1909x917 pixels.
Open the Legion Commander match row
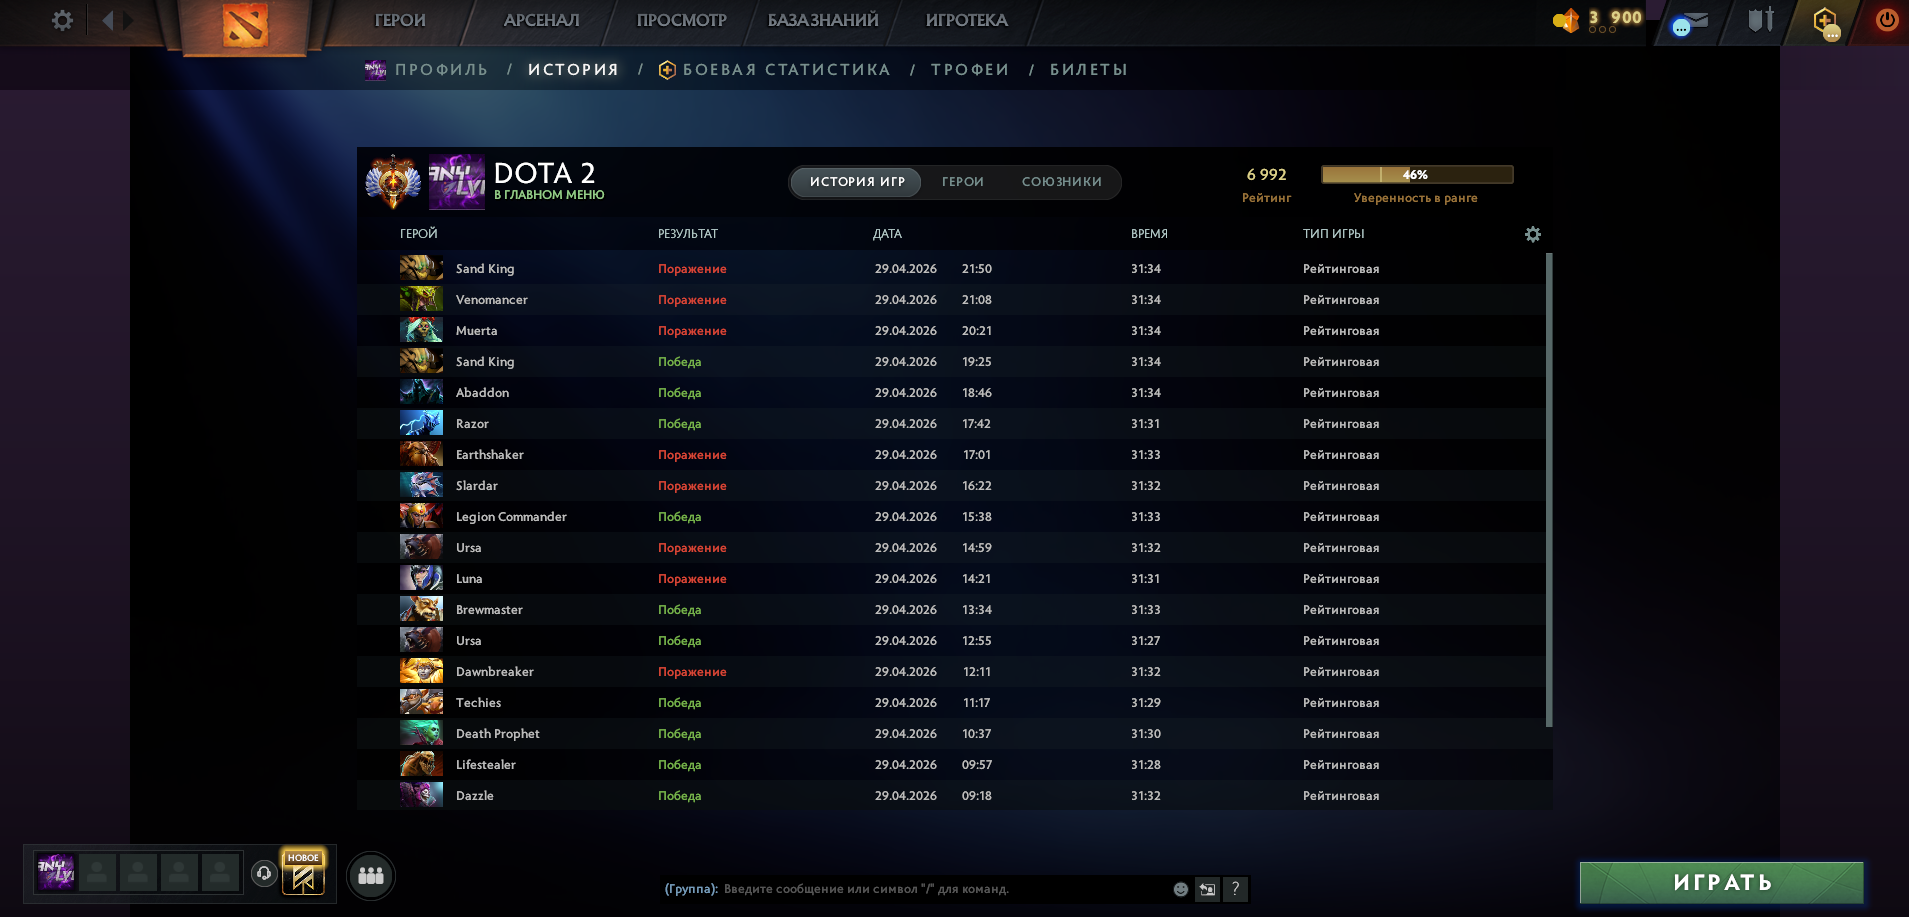click(x=951, y=517)
